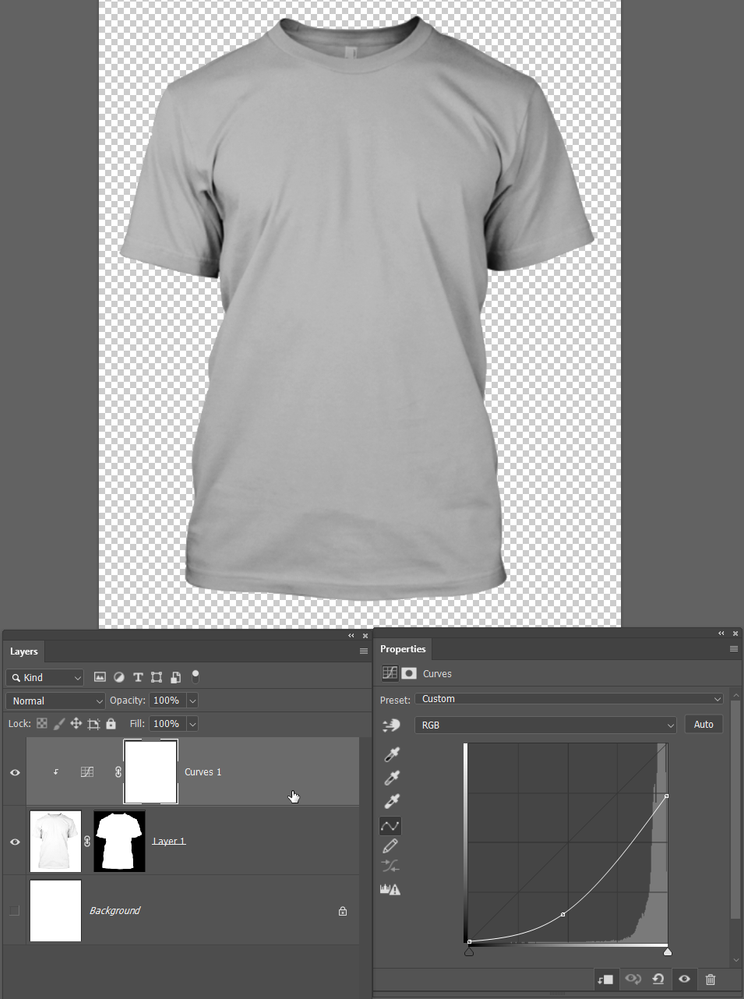The height and width of the screenshot is (999, 744).
Task: Select the Layer 1 mask thumbnail
Action: click(119, 841)
